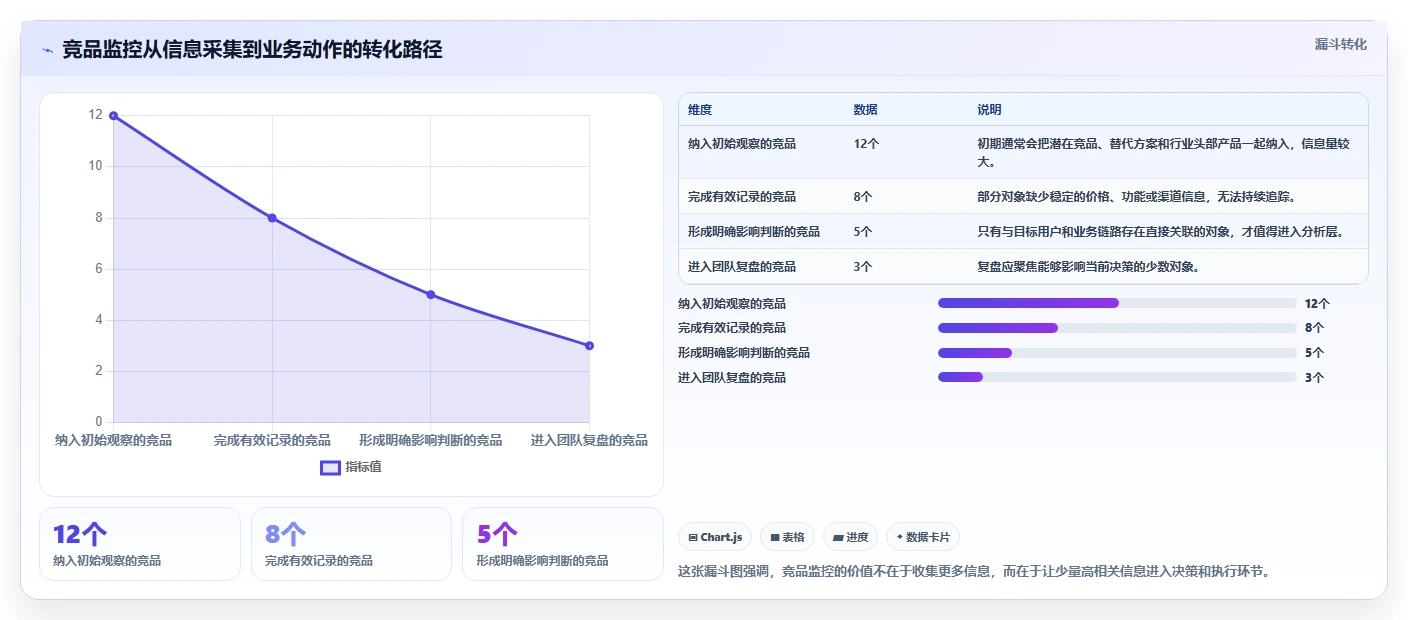Click the 进入团队复盘的竞品 progress bar
The height and width of the screenshot is (620, 1408).
pos(1117,378)
